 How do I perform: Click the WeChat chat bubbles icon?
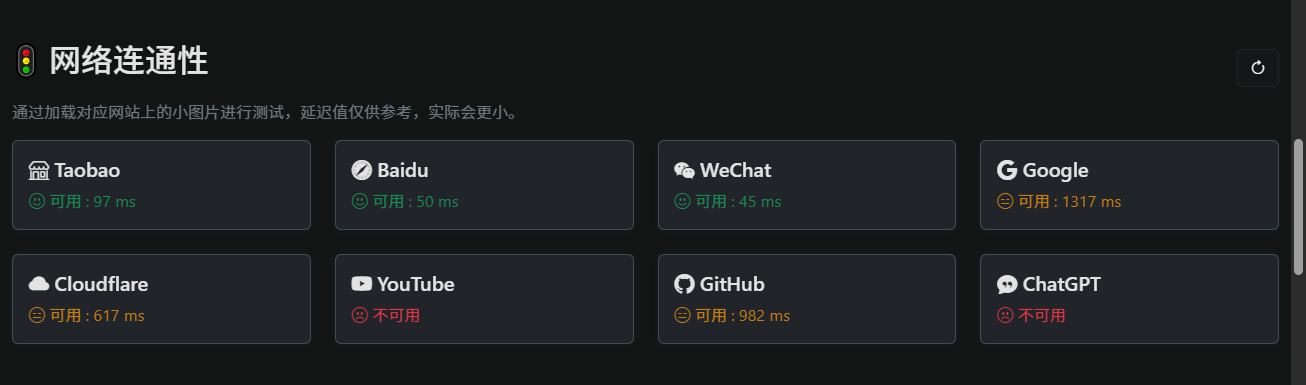click(684, 170)
